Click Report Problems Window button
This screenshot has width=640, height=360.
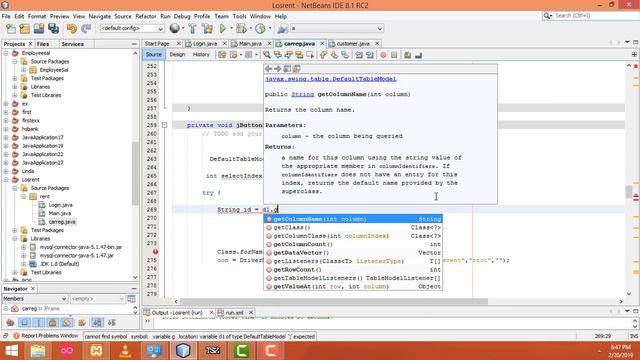click(45, 336)
